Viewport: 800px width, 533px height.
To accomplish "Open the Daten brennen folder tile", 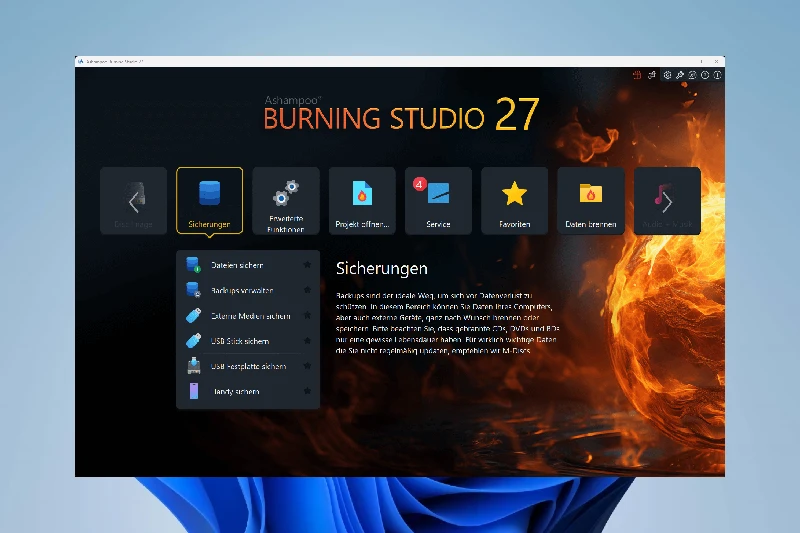I will [591, 200].
